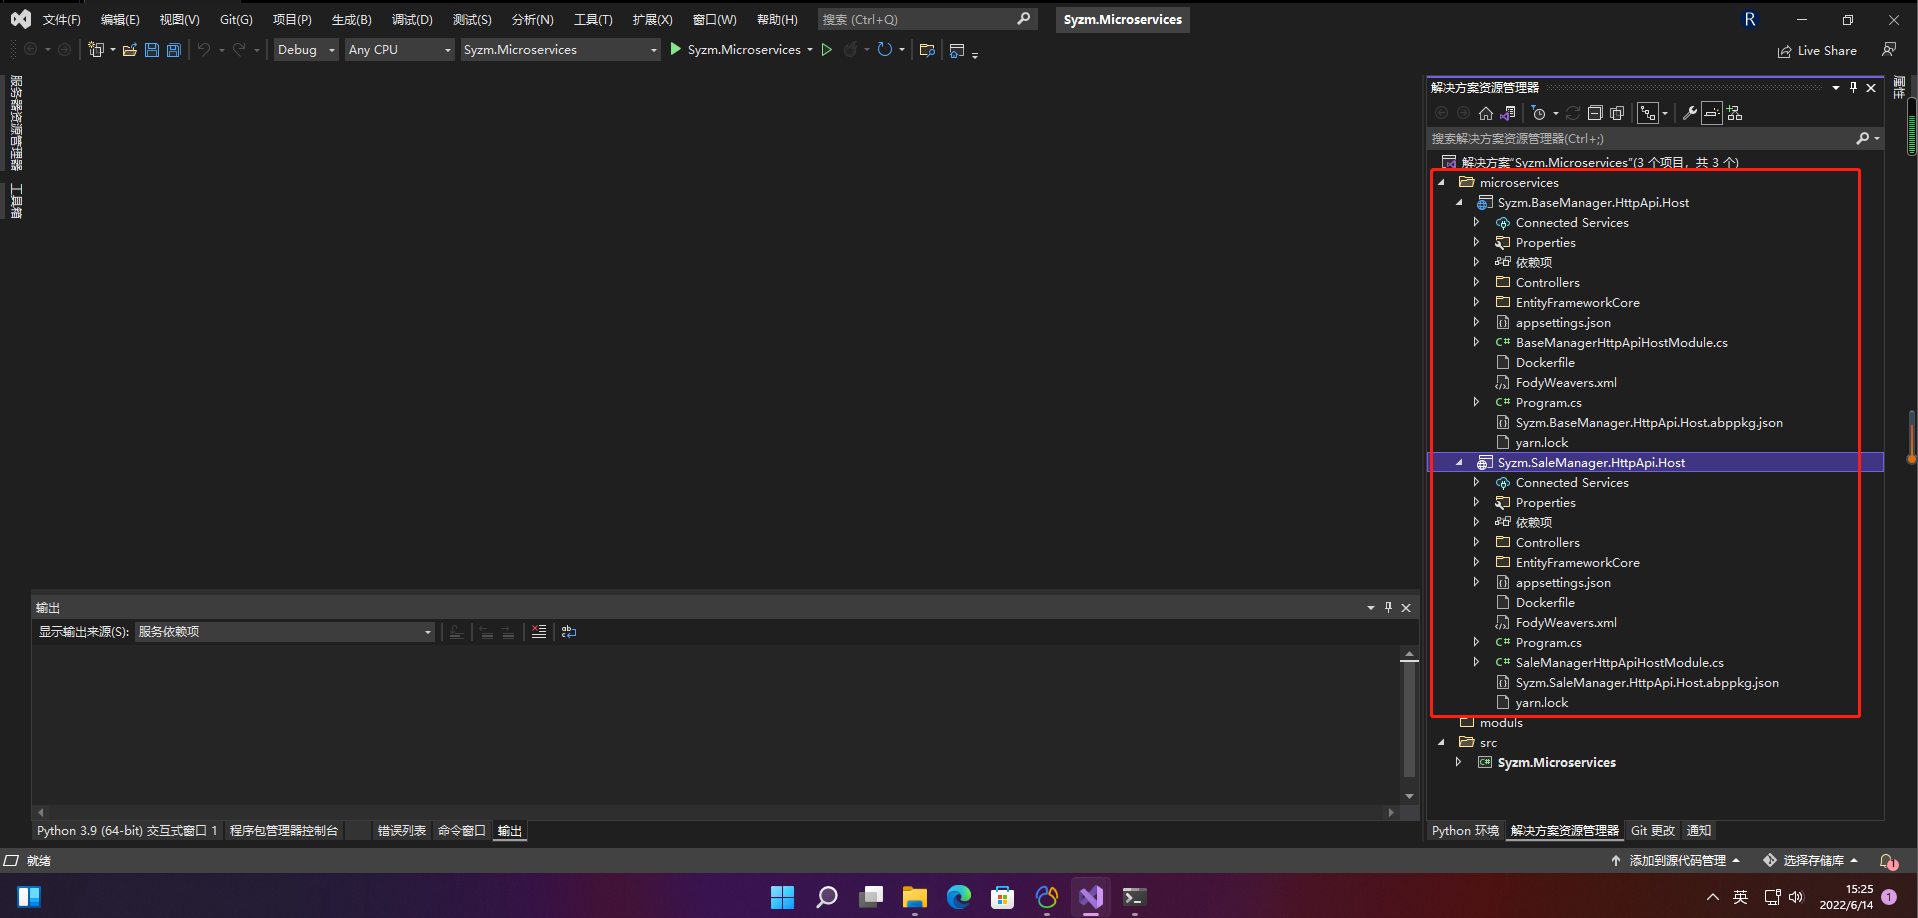Click Home icon in Solution Explorer toolbar
This screenshot has width=1918, height=918.
(1486, 113)
